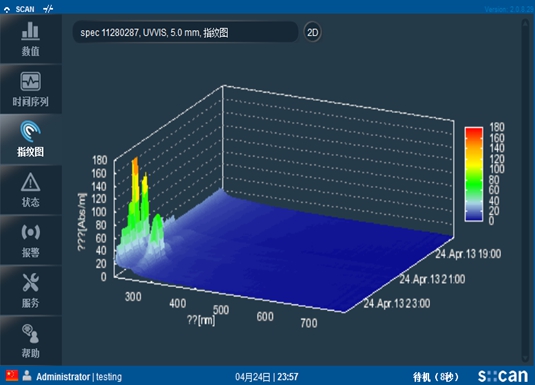Click the [nm] wavelength axis title

201,320
